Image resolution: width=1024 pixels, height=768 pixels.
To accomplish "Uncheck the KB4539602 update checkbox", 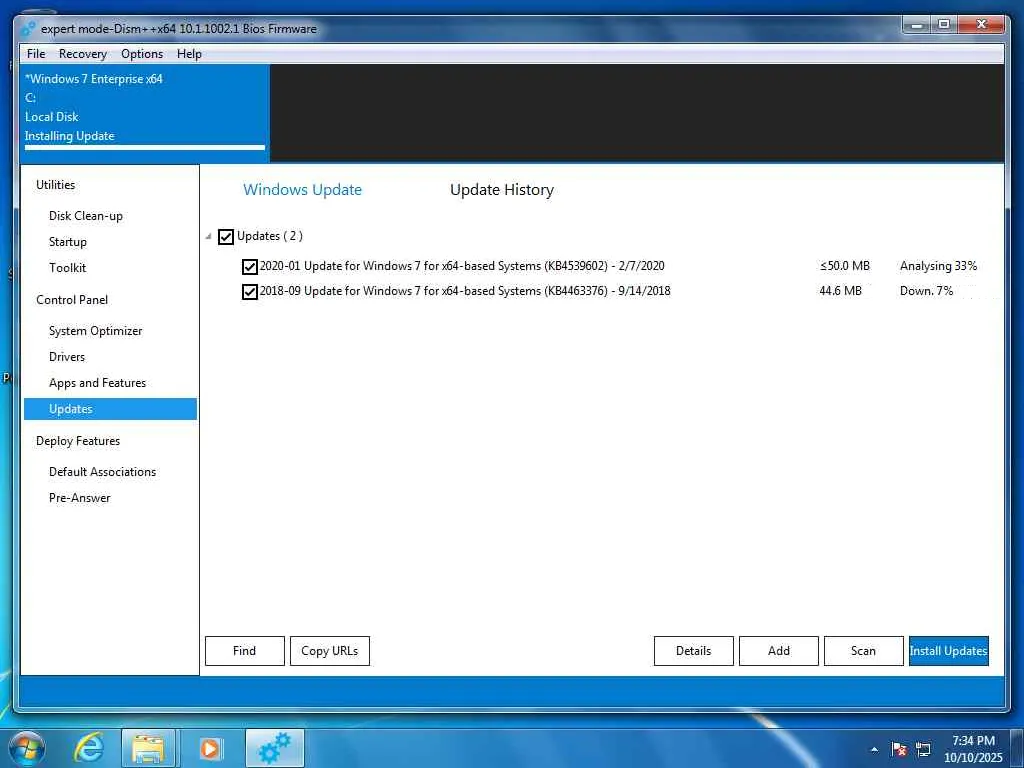I will coord(249,266).
